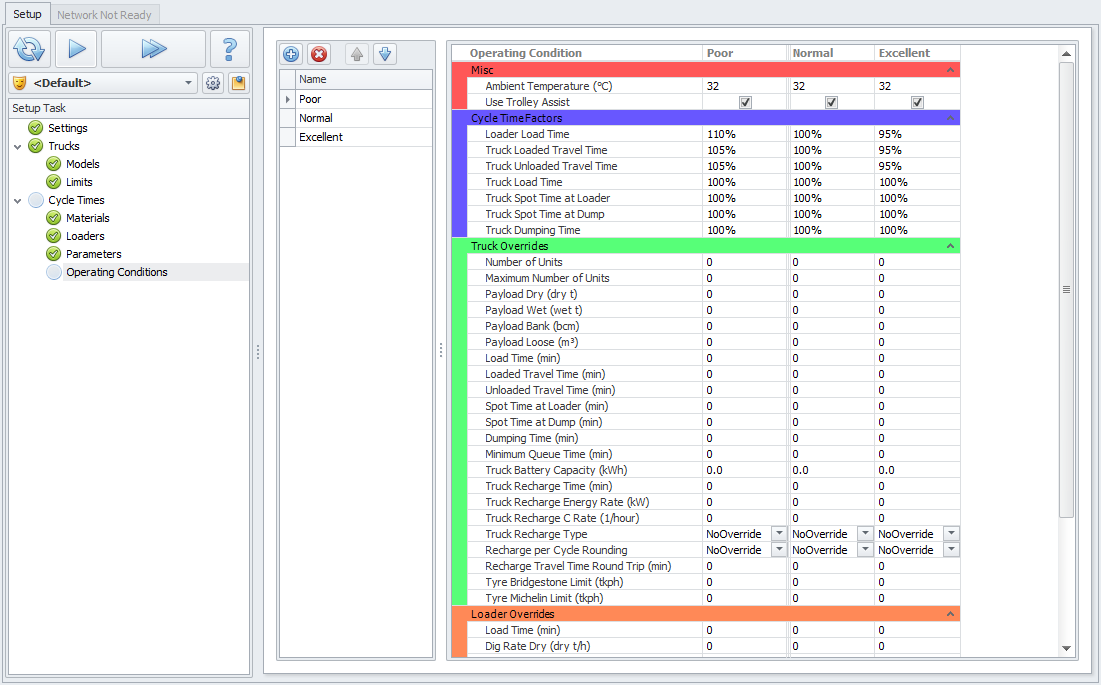Viewport: 1101px width, 686px height.
Task: Switch to the Network Not Ready tab
Action: (x=104, y=15)
